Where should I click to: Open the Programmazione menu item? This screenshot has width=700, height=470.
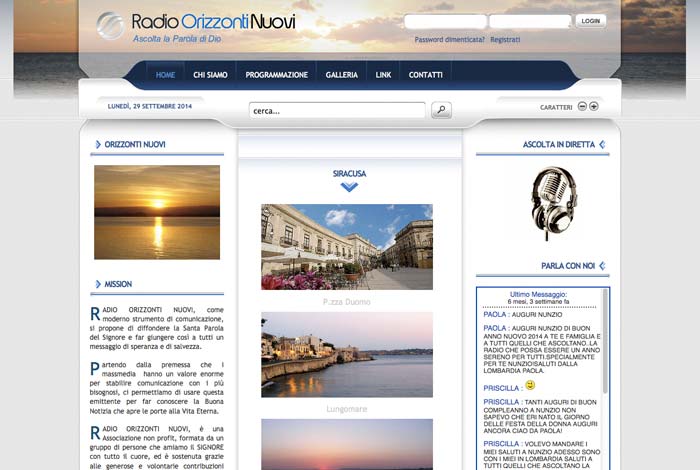276,75
